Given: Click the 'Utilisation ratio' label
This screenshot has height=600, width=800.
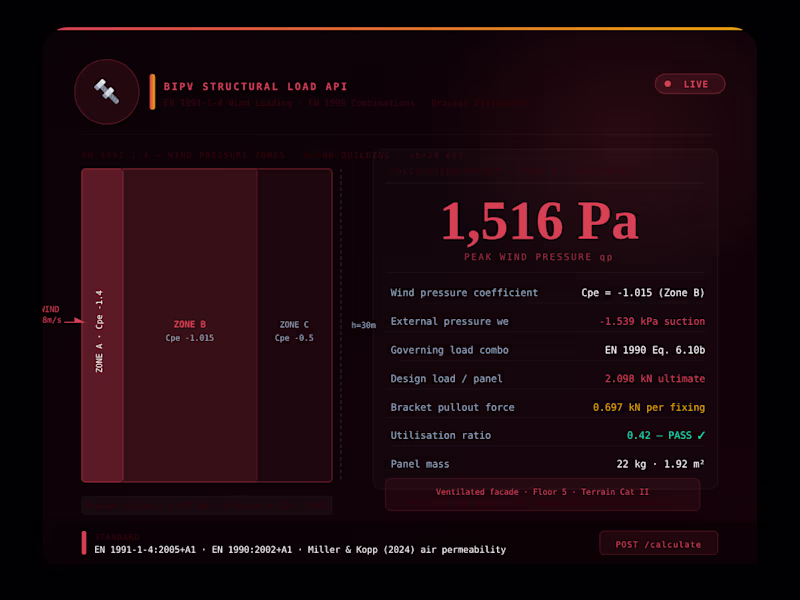Looking at the screenshot, I should pos(441,435).
